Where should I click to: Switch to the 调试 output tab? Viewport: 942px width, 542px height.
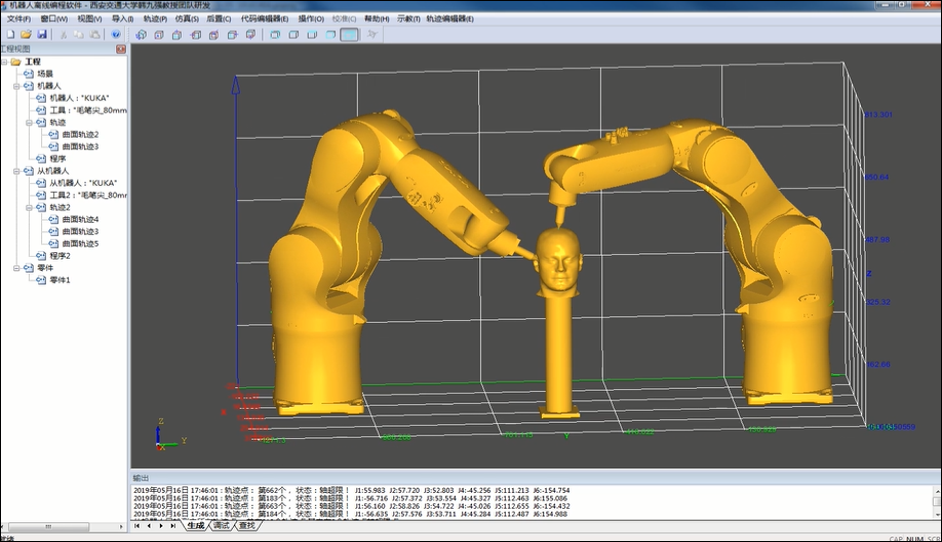tap(221, 526)
